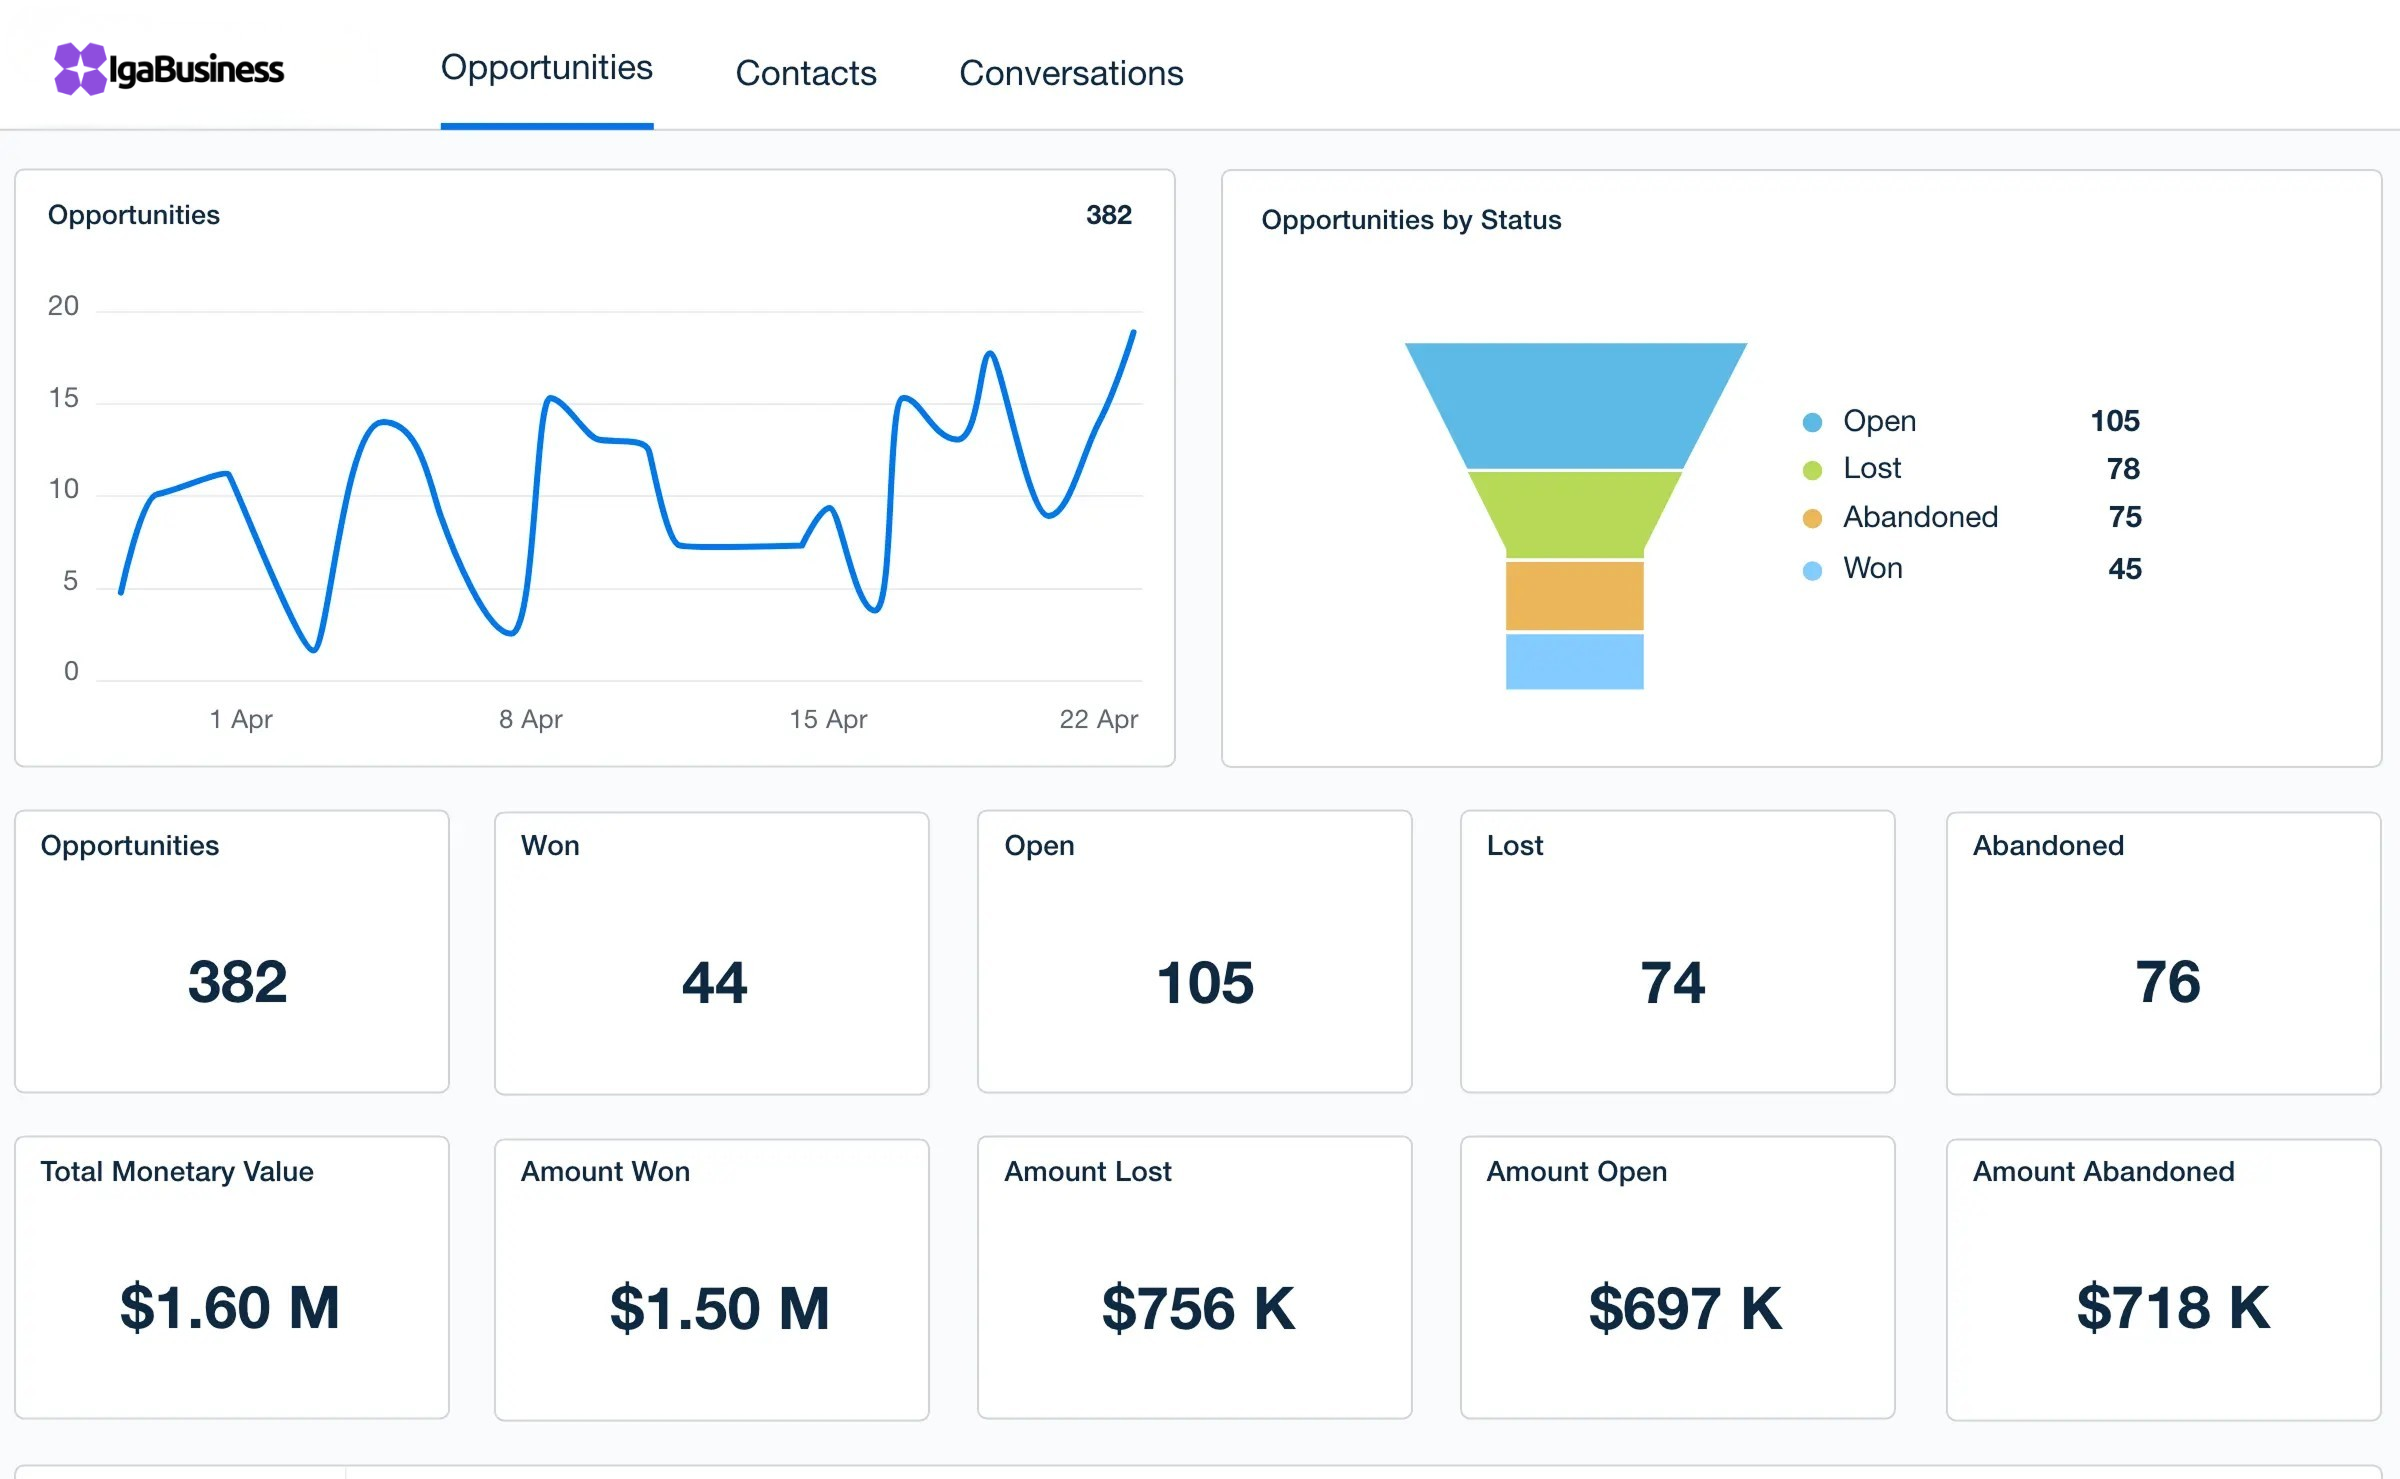2400x1479 pixels.
Task: Select the Opportunities tab
Action: coord(546,68)
